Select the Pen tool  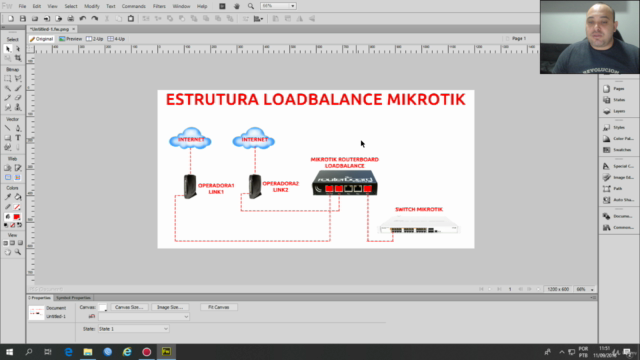pyautogui.click(x=18, y=128)
